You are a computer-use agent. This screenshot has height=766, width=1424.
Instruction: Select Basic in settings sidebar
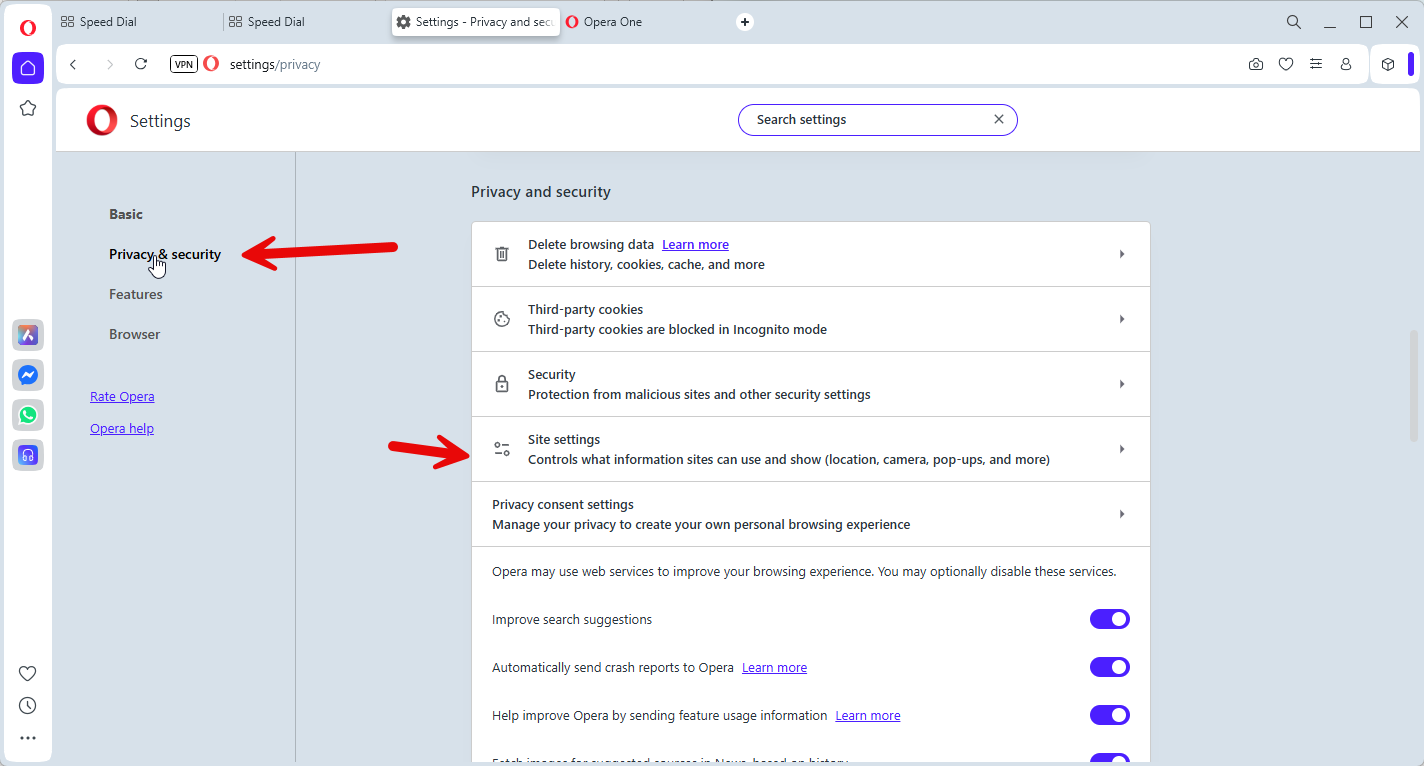(126, 214)
